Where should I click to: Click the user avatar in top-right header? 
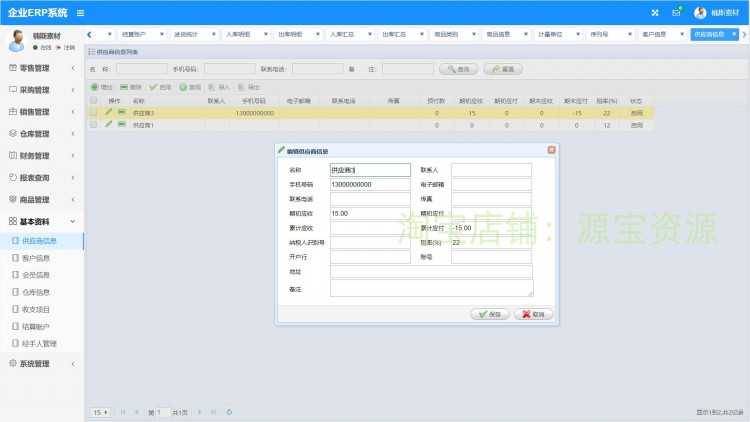pyautogui.click(x=700, y=13)
